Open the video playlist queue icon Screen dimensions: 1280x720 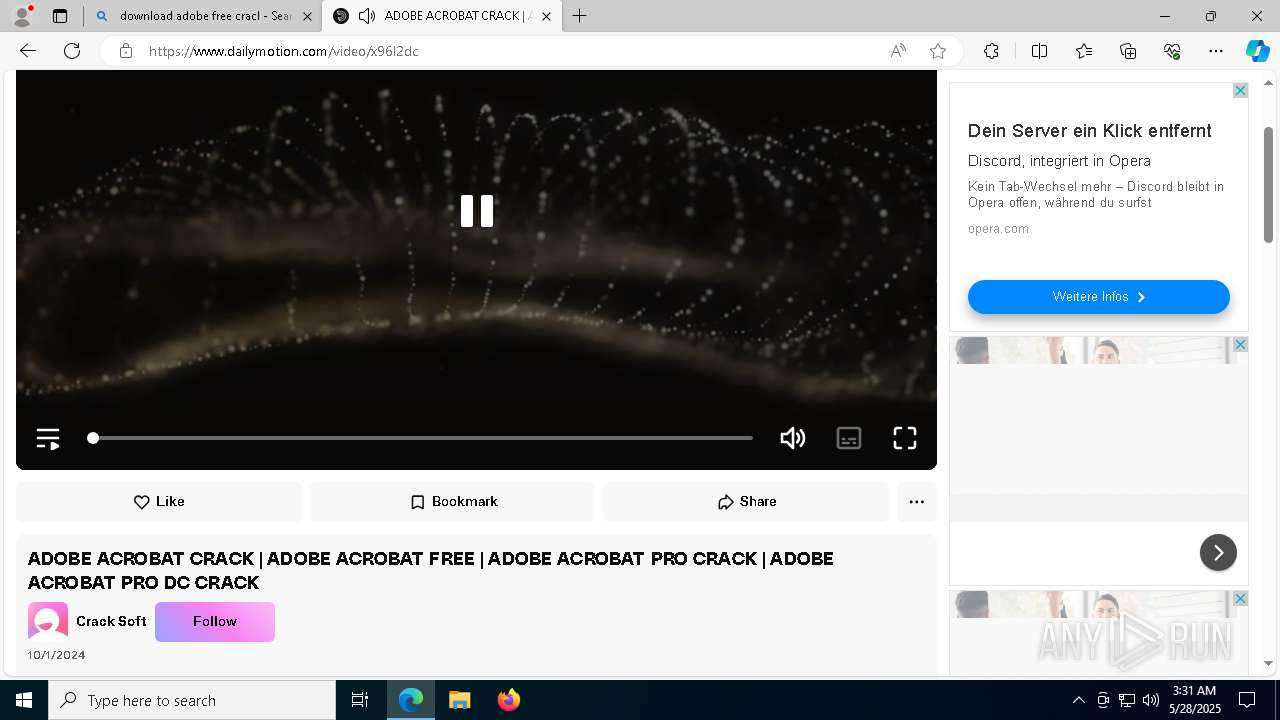(x=48, y=438)
